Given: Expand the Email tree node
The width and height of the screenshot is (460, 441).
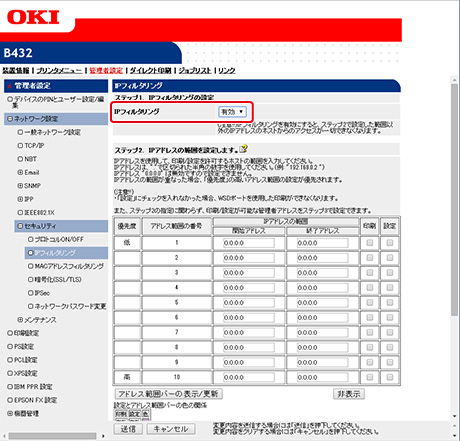Looking at the screenshot, I should [20, 172].
